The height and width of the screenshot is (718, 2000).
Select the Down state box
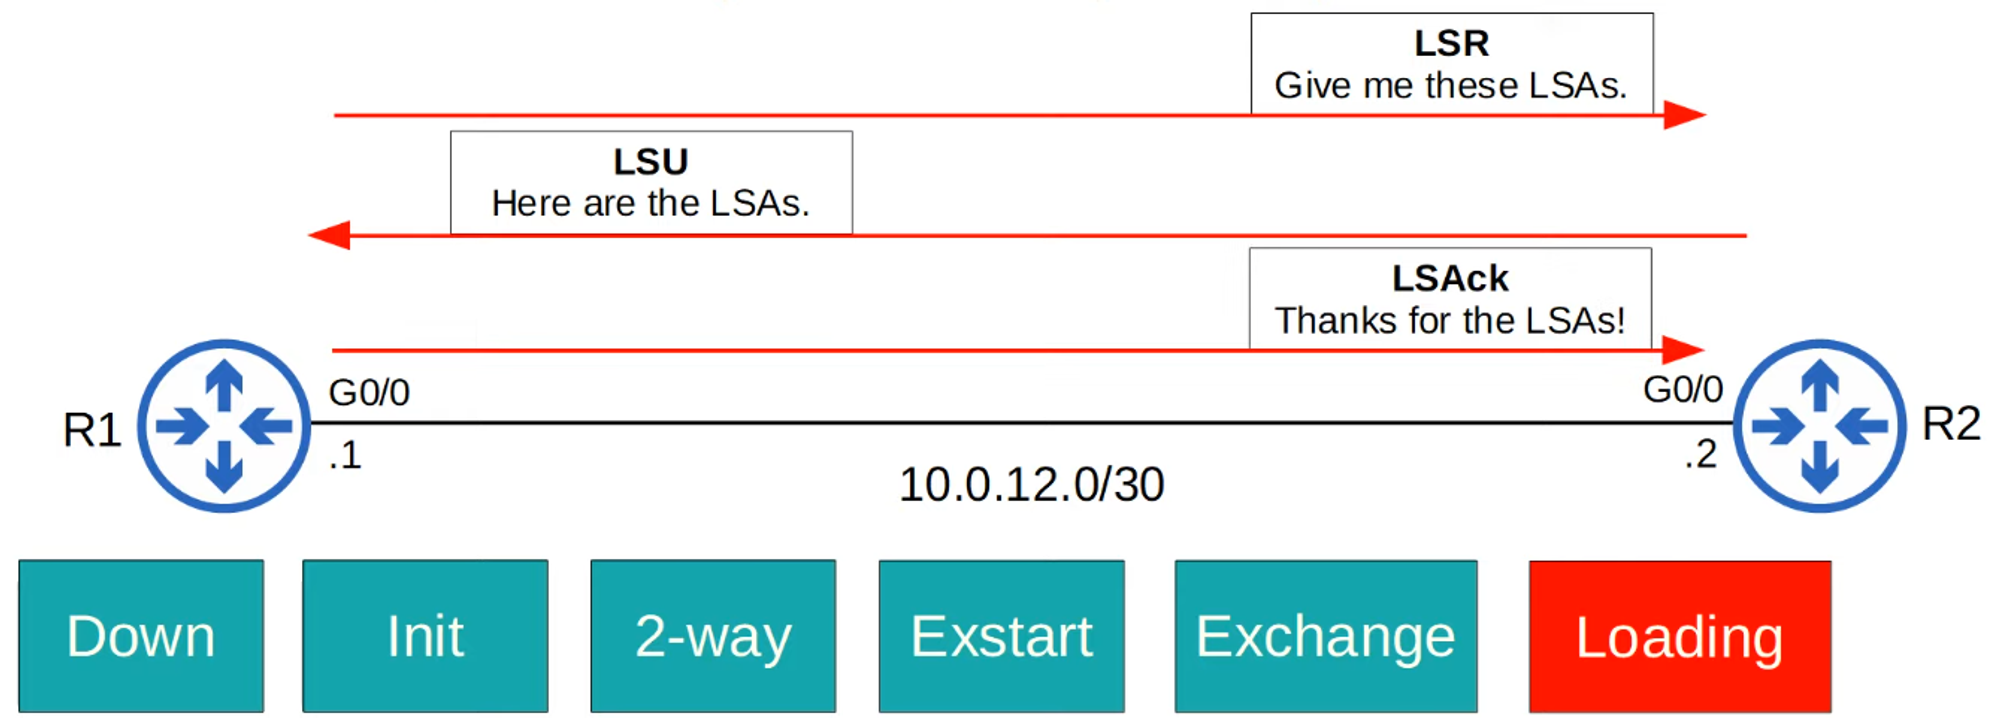pos(141,636)
